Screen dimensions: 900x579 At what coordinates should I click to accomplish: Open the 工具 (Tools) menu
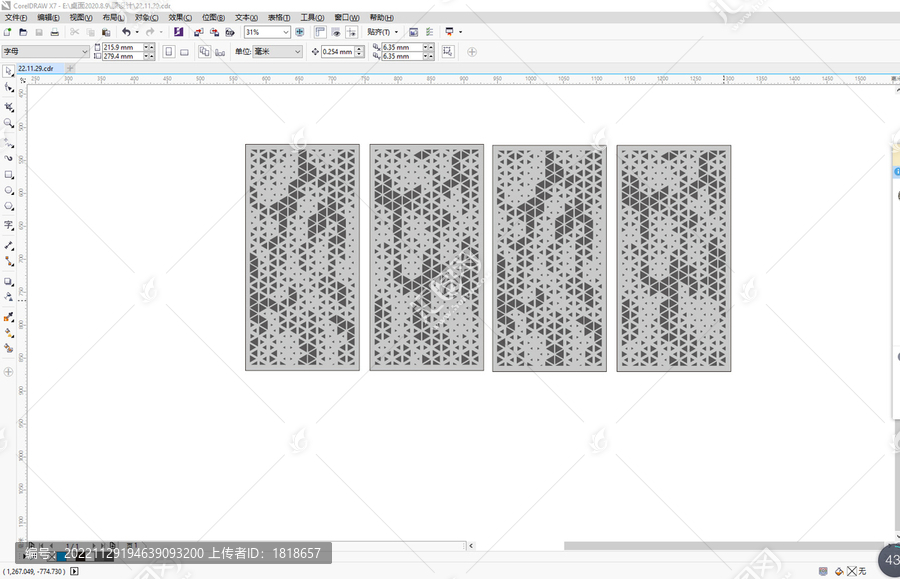click(312, 18)
